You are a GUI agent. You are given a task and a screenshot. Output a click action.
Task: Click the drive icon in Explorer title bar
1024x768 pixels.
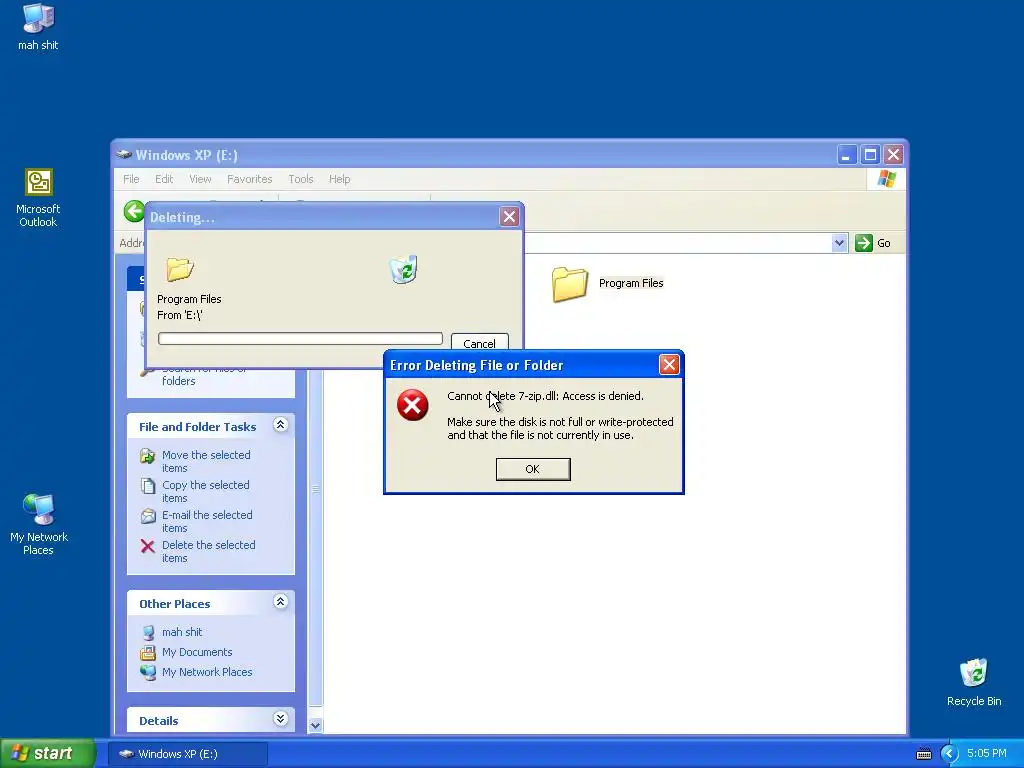click(124, 155)
